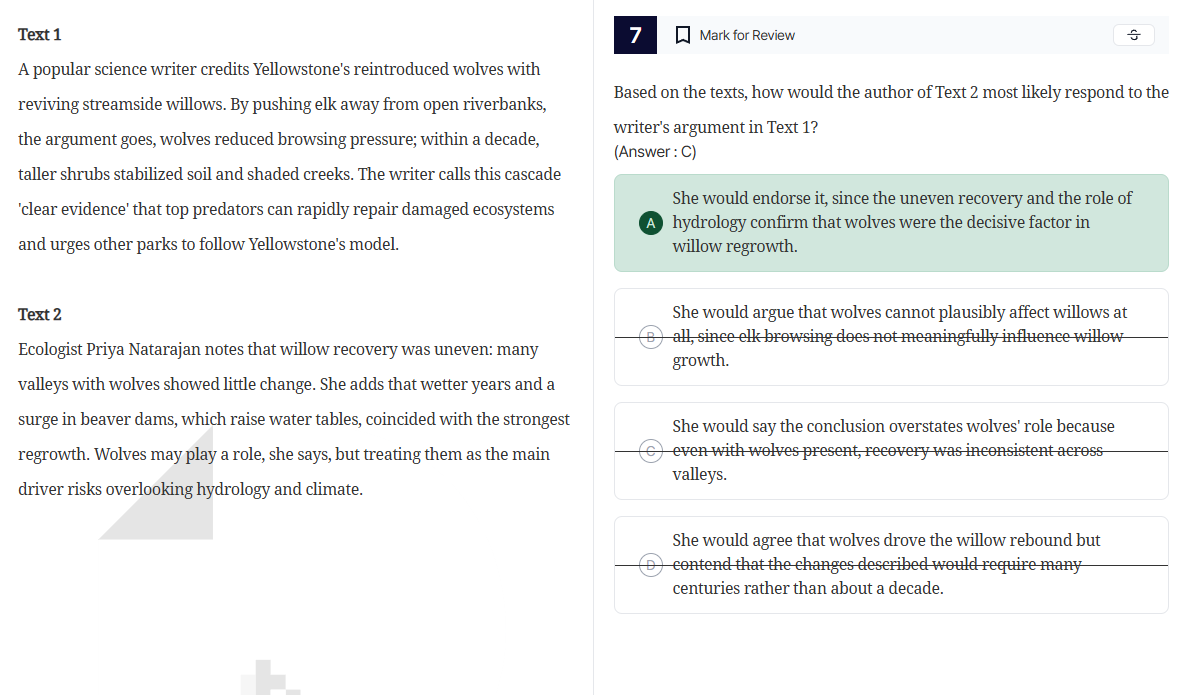The height and width of the screenshot is (695, 1193).
Task: Click the answer card mentioning hydrology and willow regrowth
Action: [890, 222]
